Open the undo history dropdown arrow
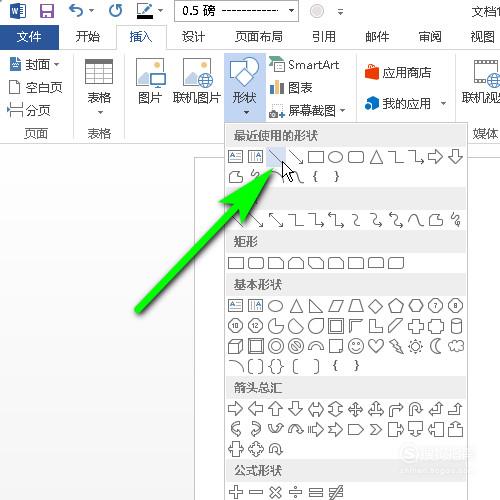The image size is (500, 500). pyautogui.click(x=91, y=11)
